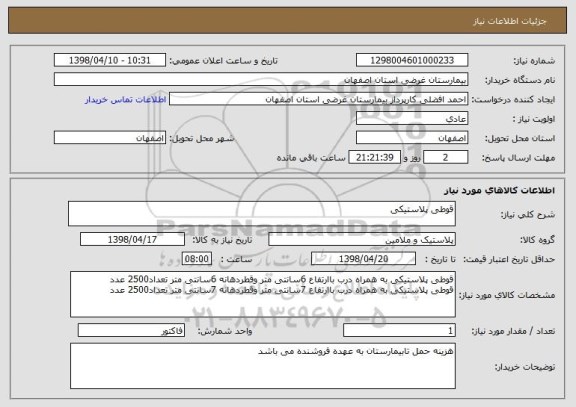Click the تاریخ نیاز به کالا field 1398/04/17
576x407 pixels.
(x=132, y=240)
